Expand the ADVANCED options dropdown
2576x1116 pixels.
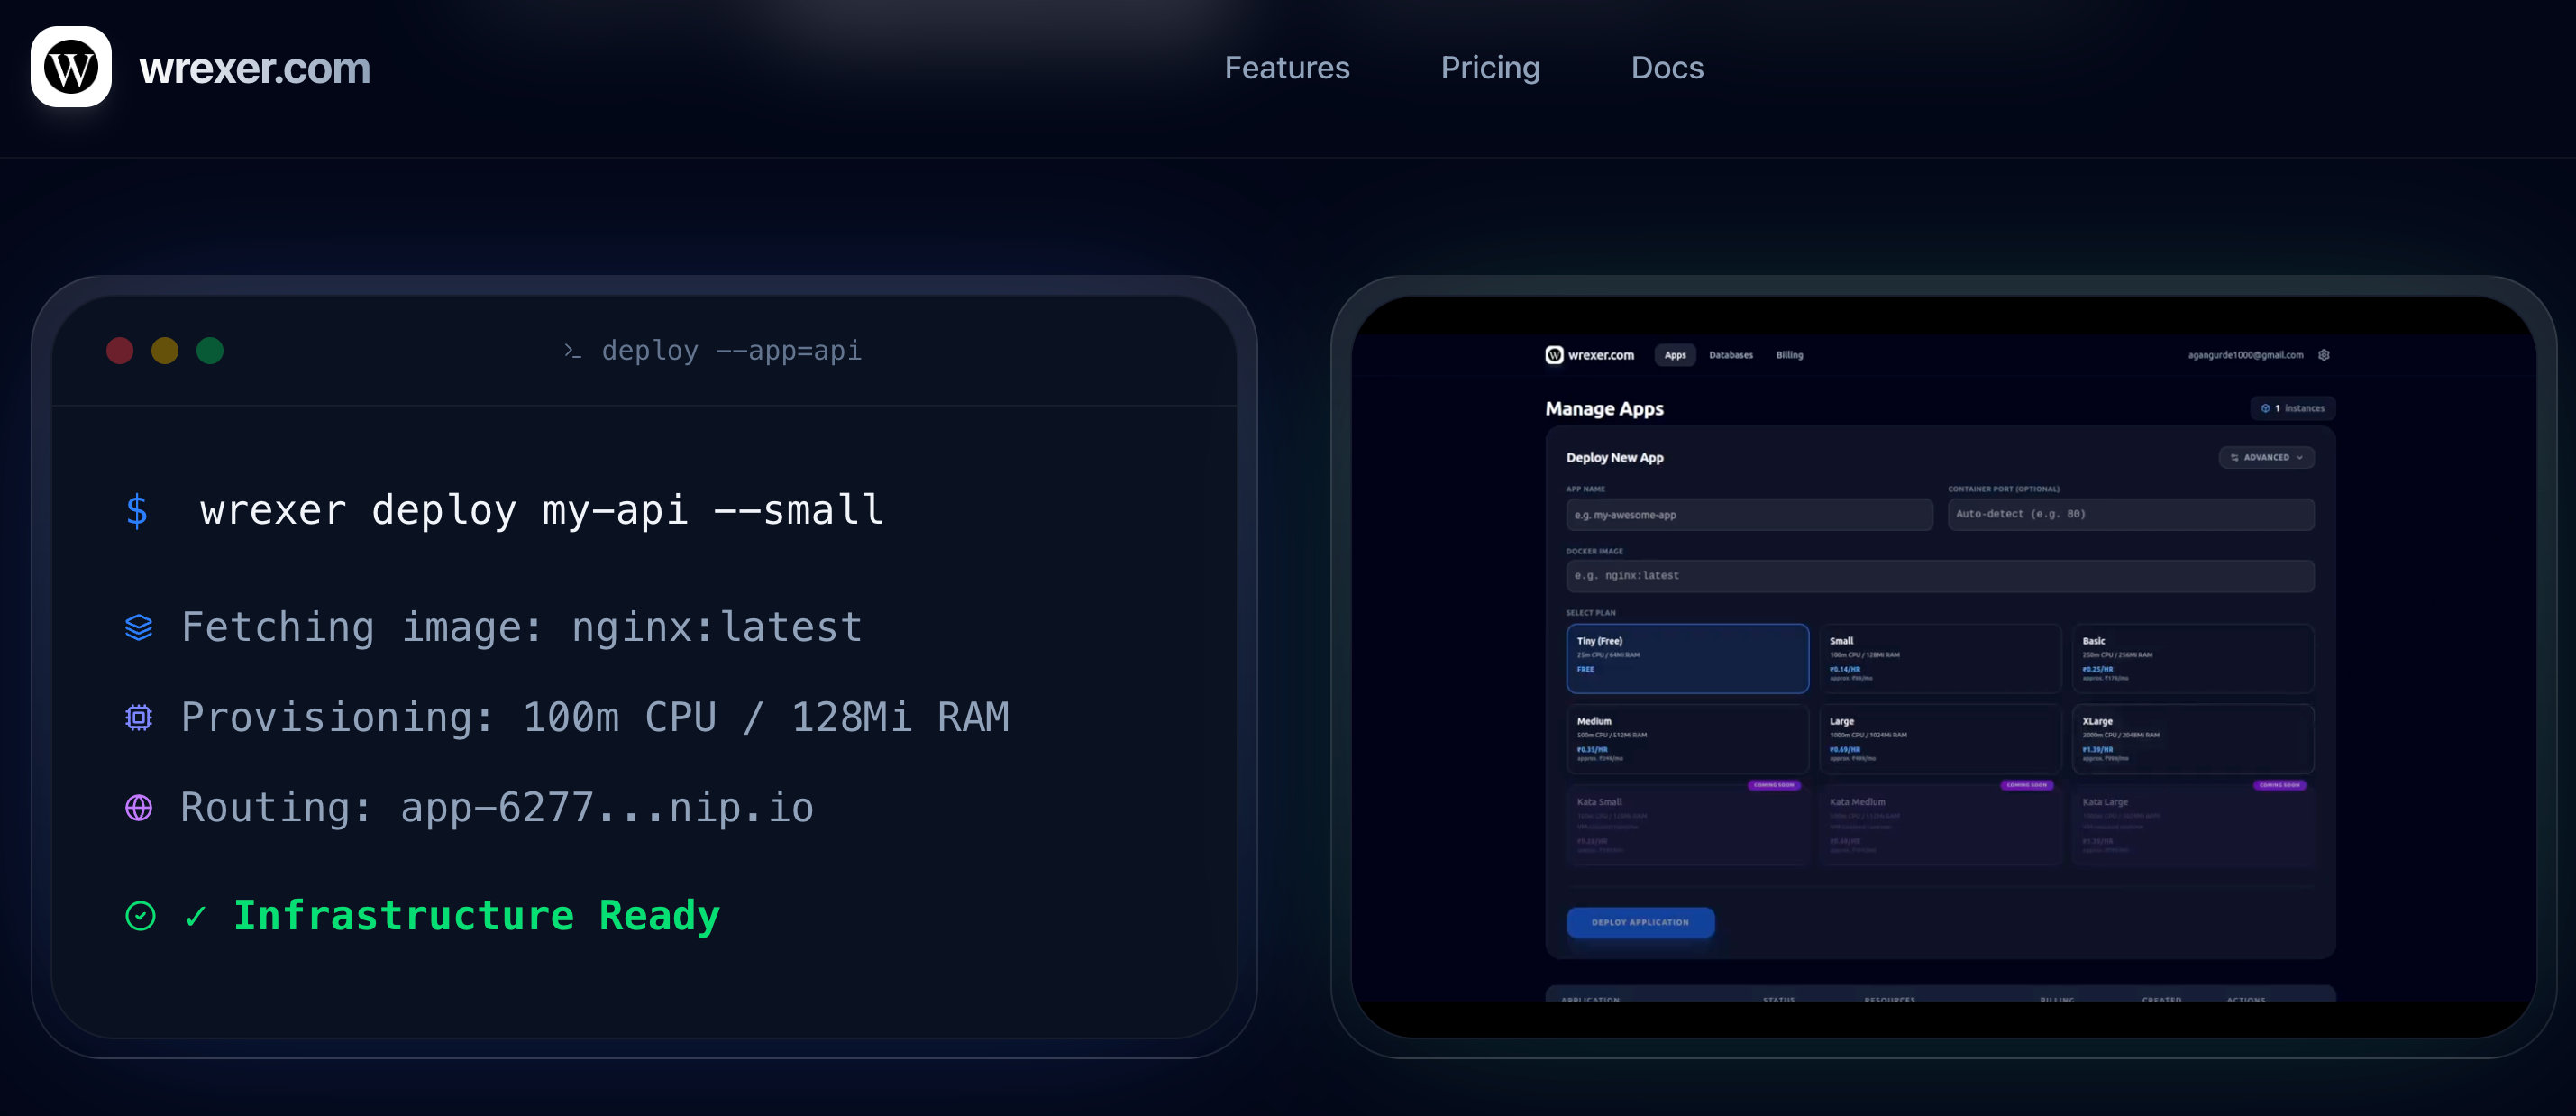pos(2266,458)
